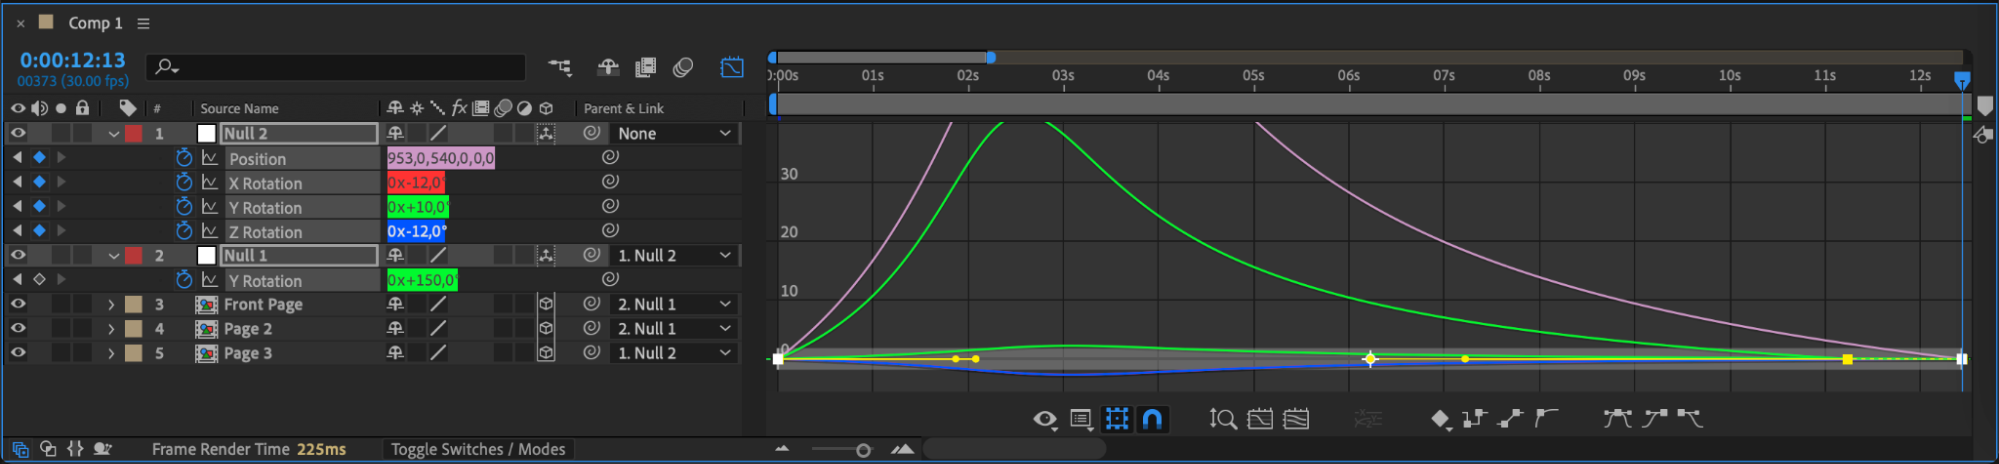Screen dimensions: 1999x464
Task: Toggle visibility of Front Page layer
Action: coord(18,304)
